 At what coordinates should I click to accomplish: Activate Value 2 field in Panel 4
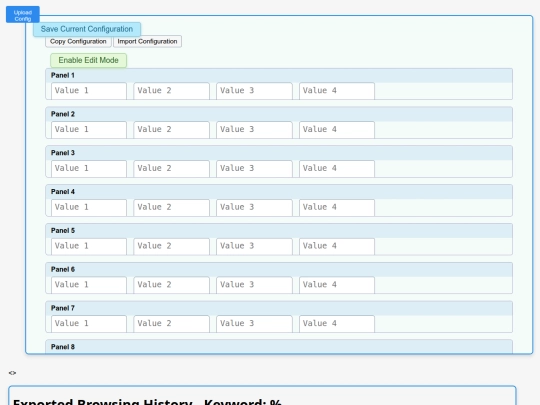[x=172, y=208]
